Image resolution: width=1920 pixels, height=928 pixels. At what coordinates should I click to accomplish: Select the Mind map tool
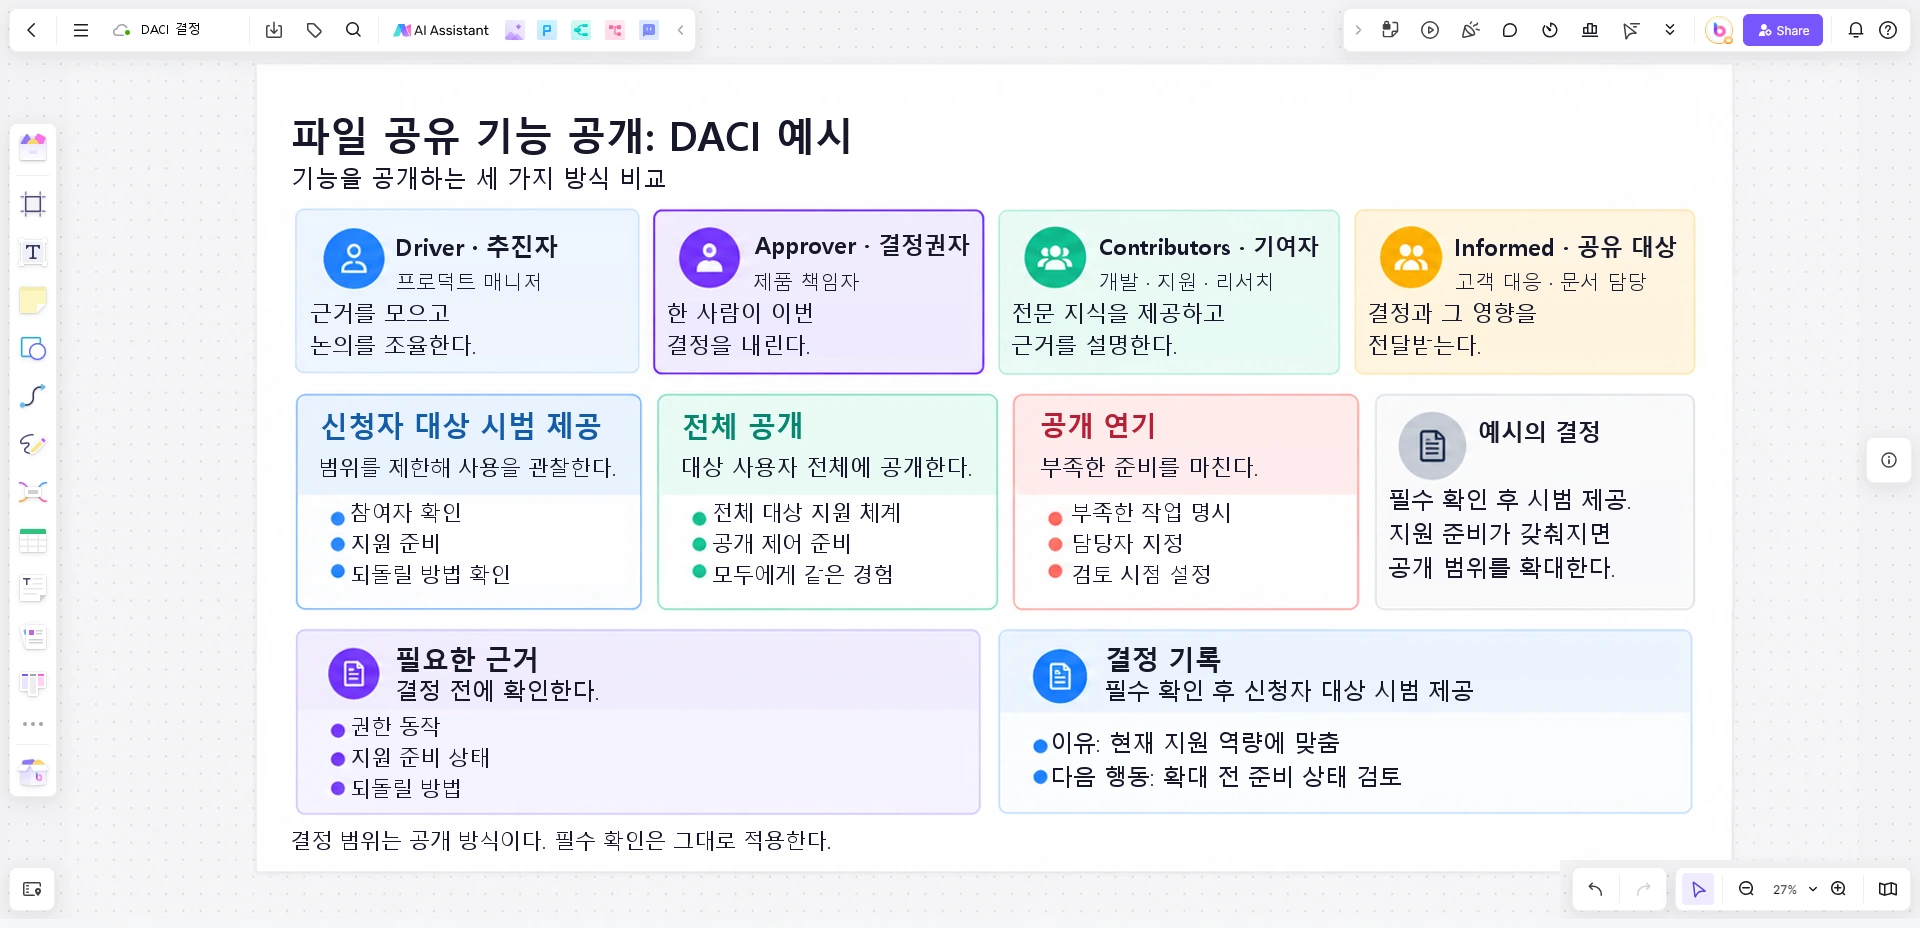click(33, 492)
